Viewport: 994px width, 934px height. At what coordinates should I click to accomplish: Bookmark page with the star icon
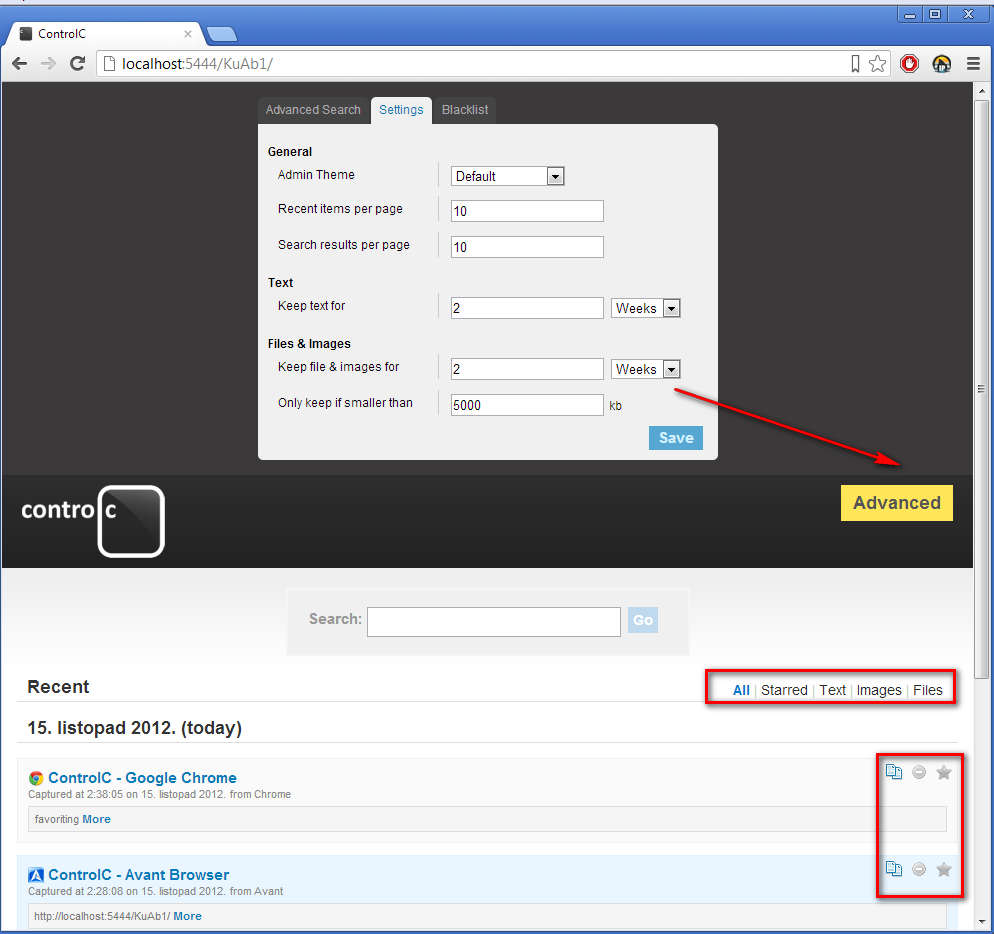pyautogui.click(x=877, y=63)
